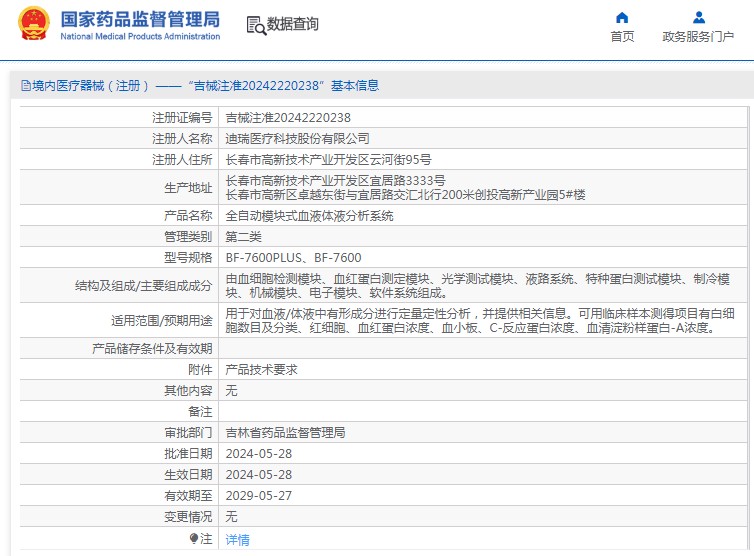The height and width of the screenshot is (556, 754).
Task: Click model value BF-7600PLUS、BF-7600
Action: click(293, 258)
